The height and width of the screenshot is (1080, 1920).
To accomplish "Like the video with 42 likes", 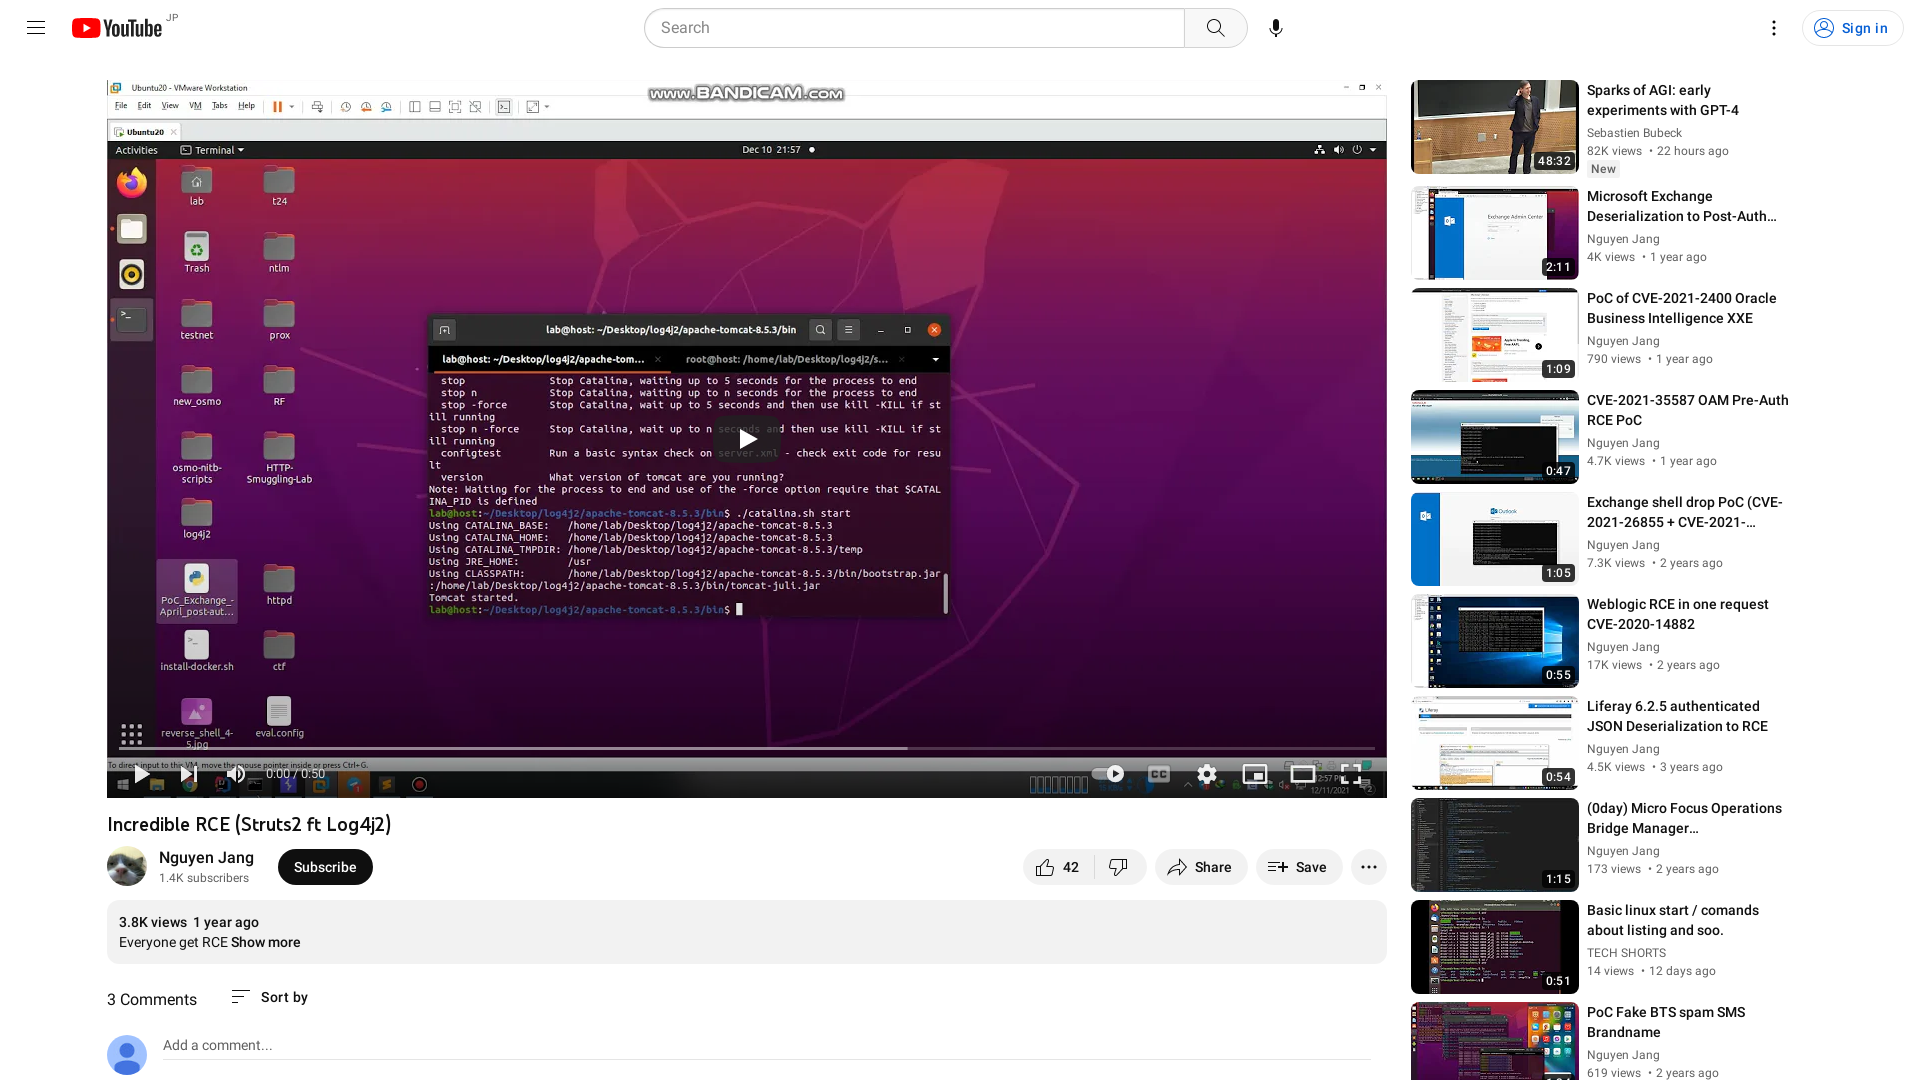I will click(x=1058, y=867).
